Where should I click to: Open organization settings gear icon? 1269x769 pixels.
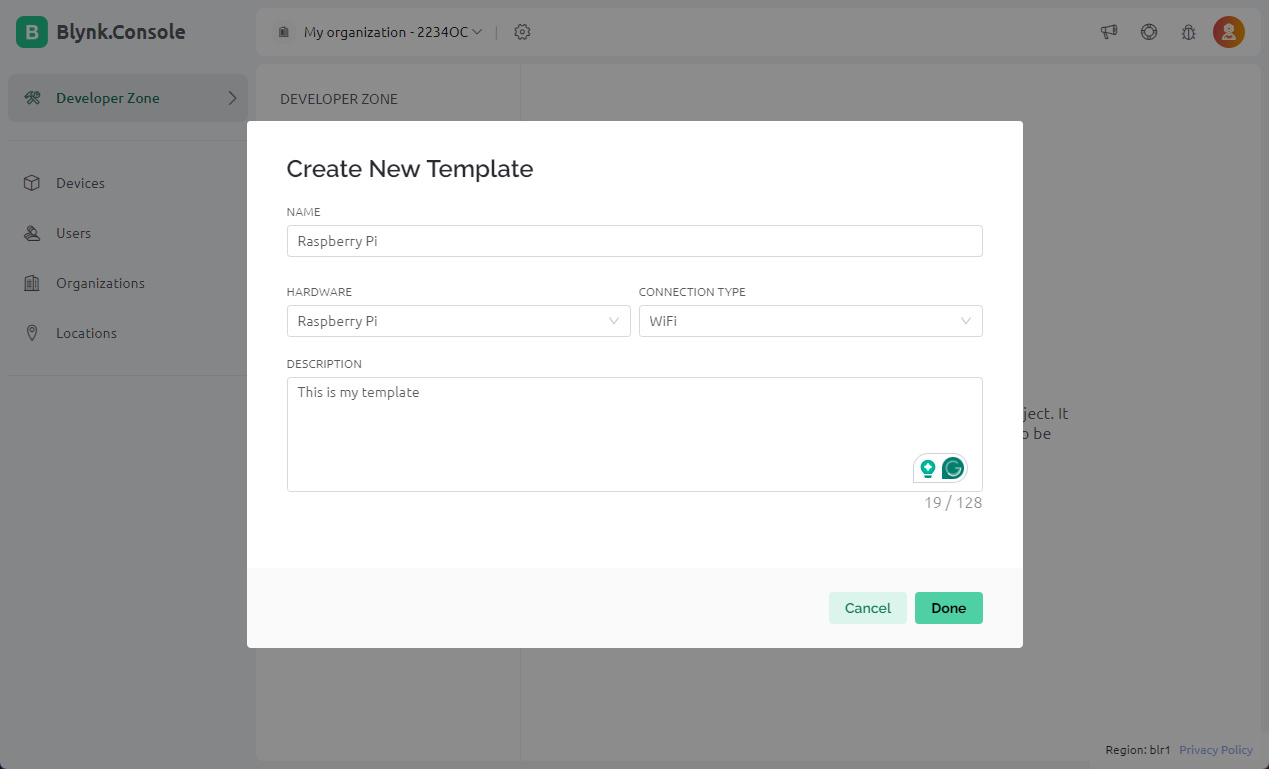coord(522,32)
